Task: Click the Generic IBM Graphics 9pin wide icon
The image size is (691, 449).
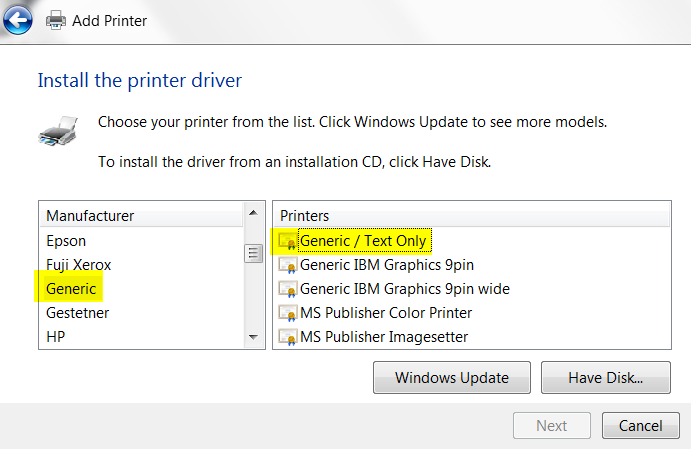Action: tap(288, 289)
